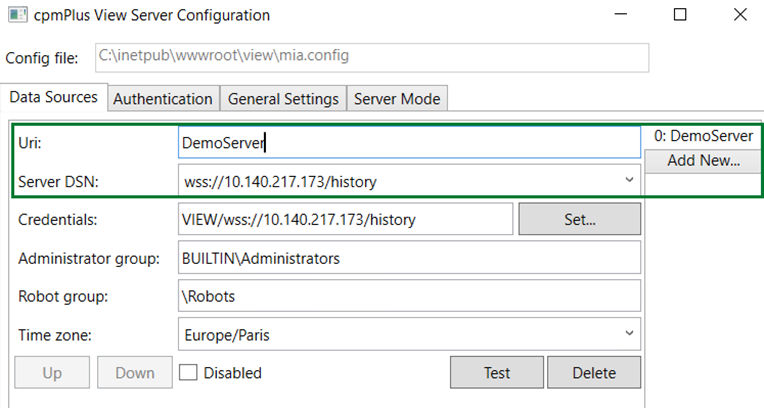Click the Add New... button
Screen dimensions: 764x408
(x=704, y=160)
